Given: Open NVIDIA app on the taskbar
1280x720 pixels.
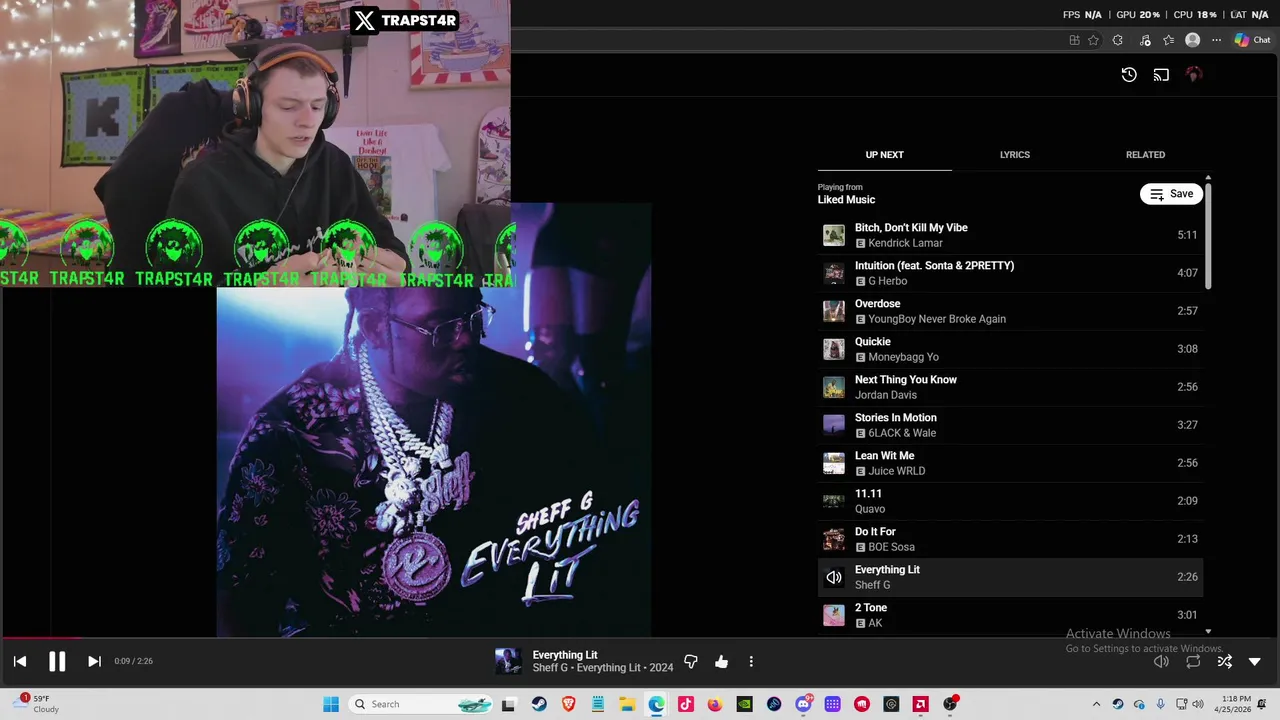Looking at the screenshot, I should (x=744, y=704).
